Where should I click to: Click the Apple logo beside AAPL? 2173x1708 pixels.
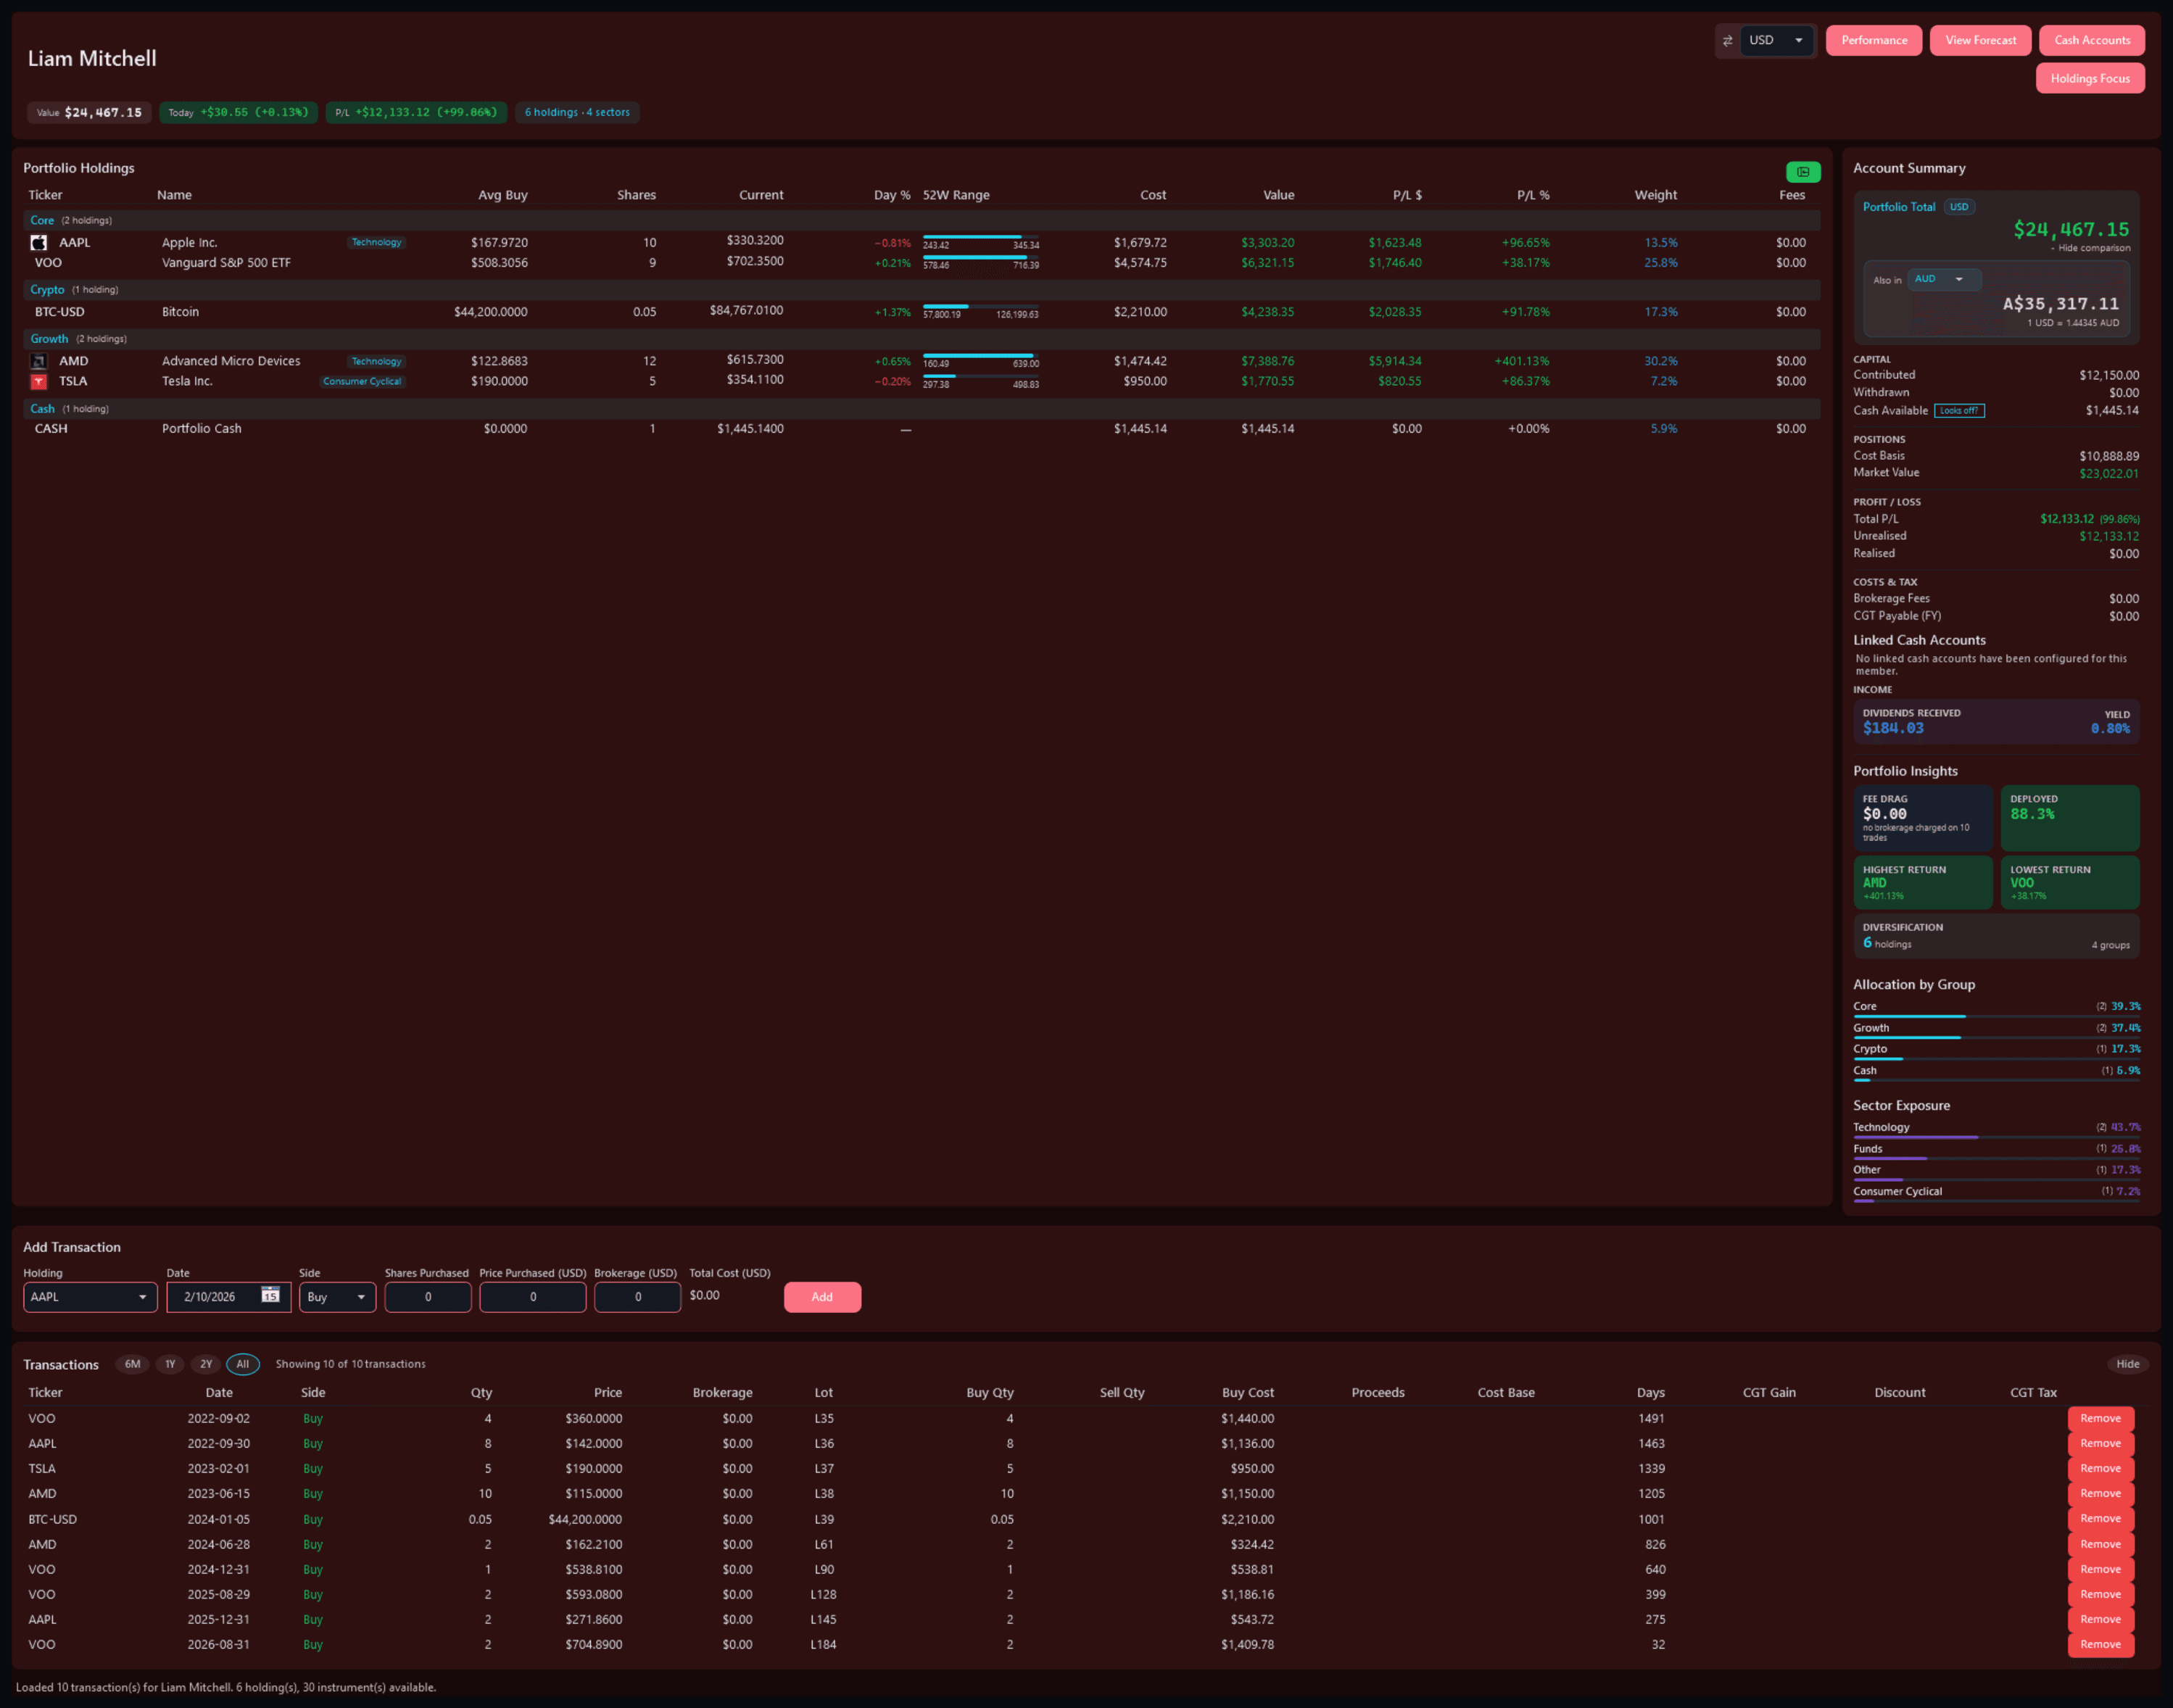click(x=39, y=243)
